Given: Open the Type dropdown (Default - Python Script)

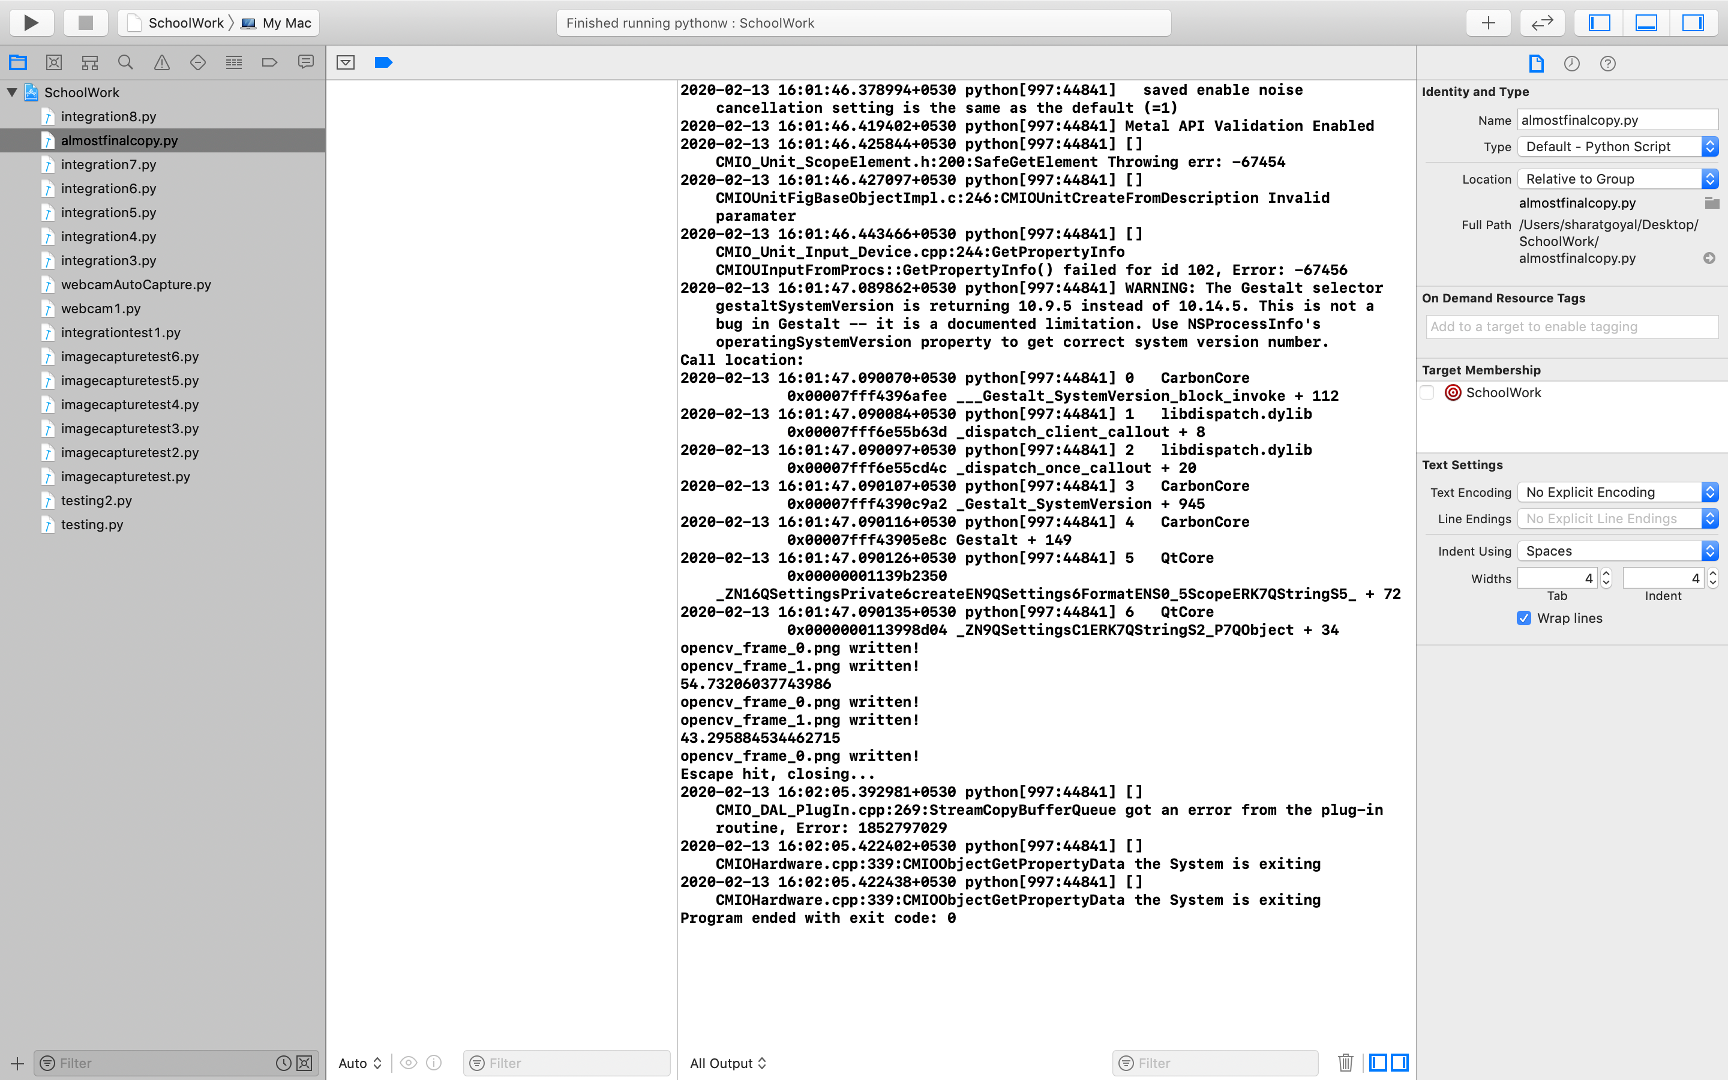Looking at the screenshot, I should click(x=1618, y=147).
